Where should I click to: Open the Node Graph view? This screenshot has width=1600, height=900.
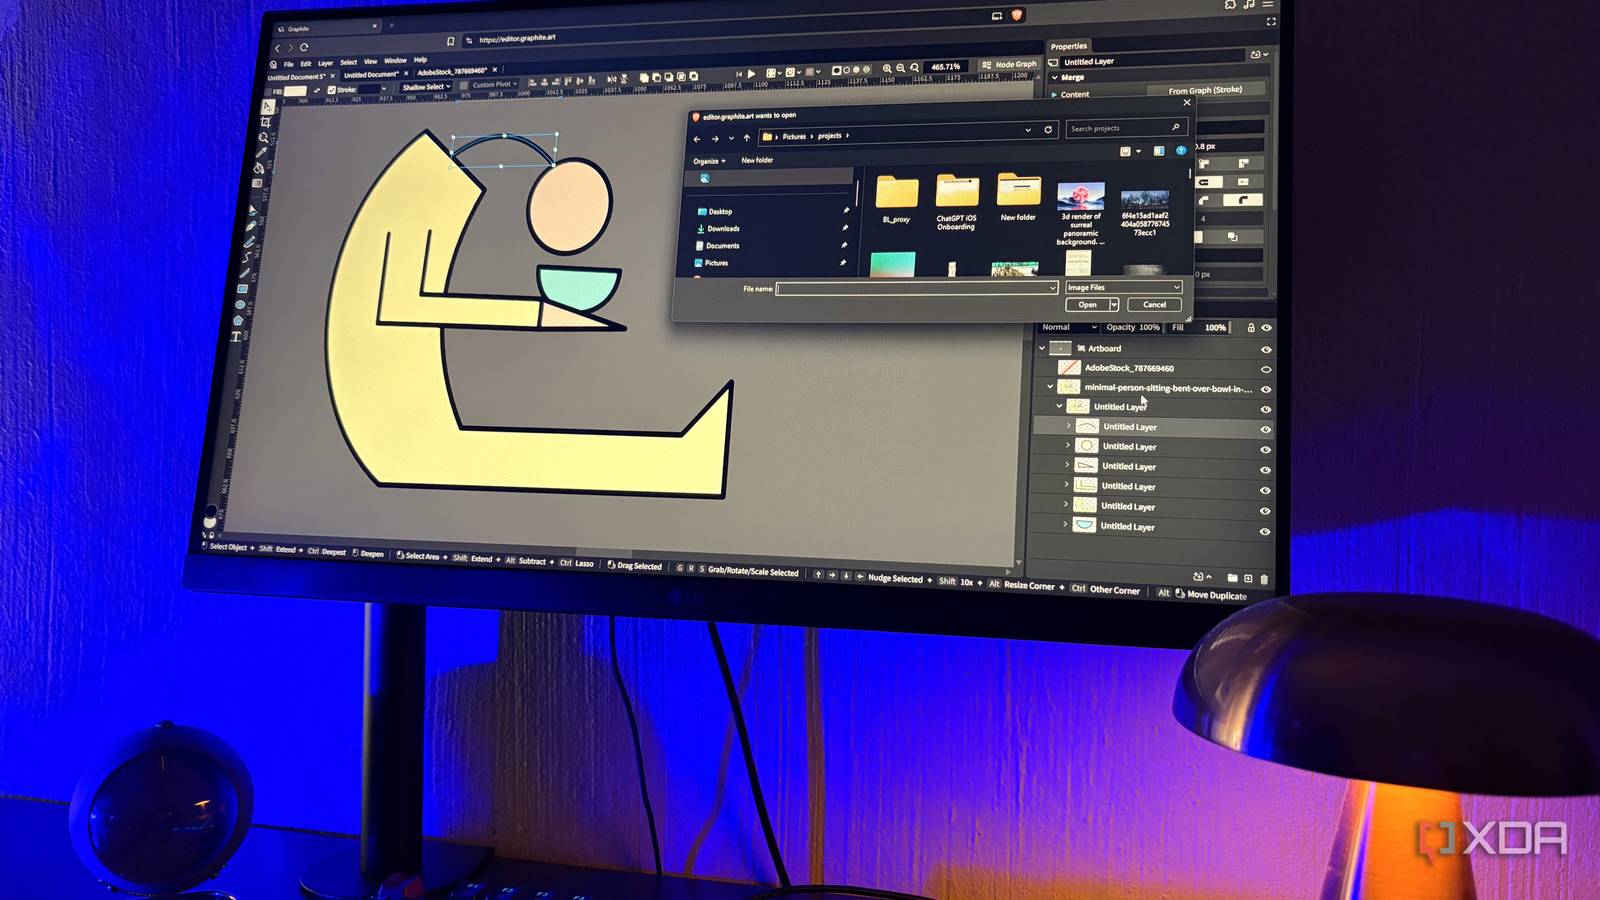(x=1011, y=64)
